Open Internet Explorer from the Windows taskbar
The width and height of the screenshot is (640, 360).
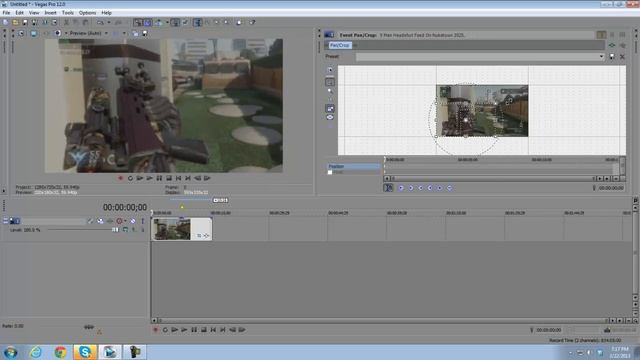coord(36,352)
